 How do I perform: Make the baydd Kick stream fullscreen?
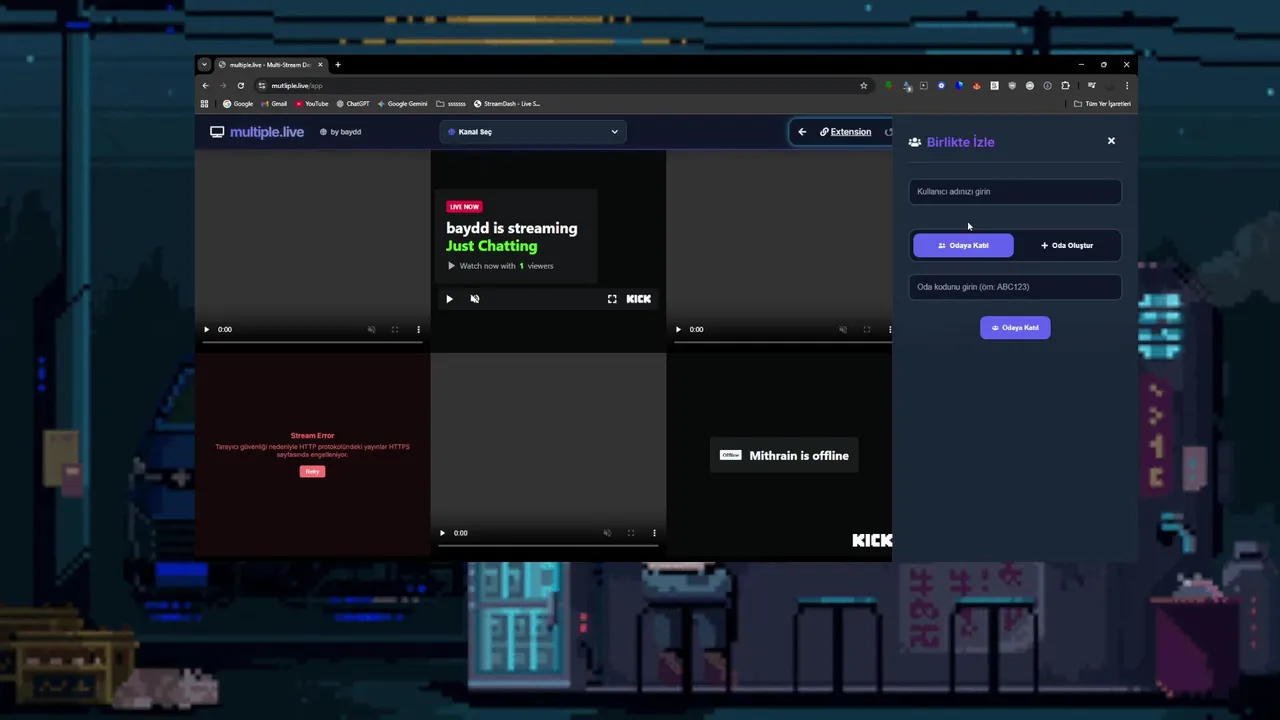click(x=612, y=299)
